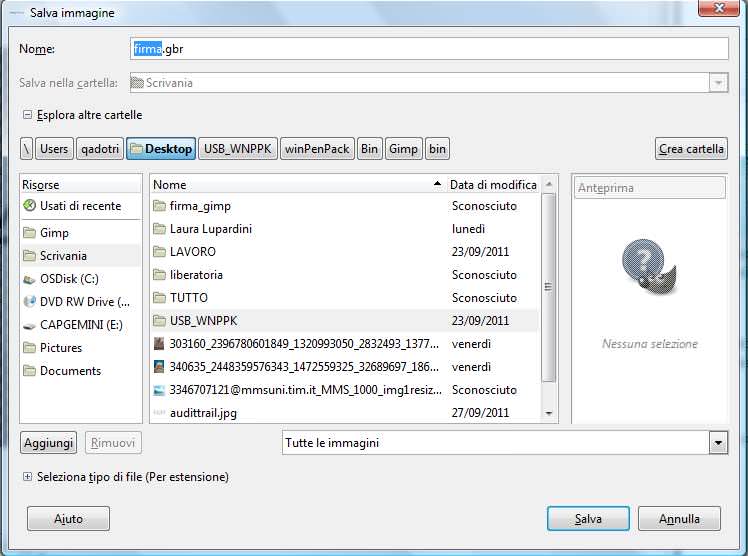Open the Salva nella cartella dropdown

(x=718, y=83)
